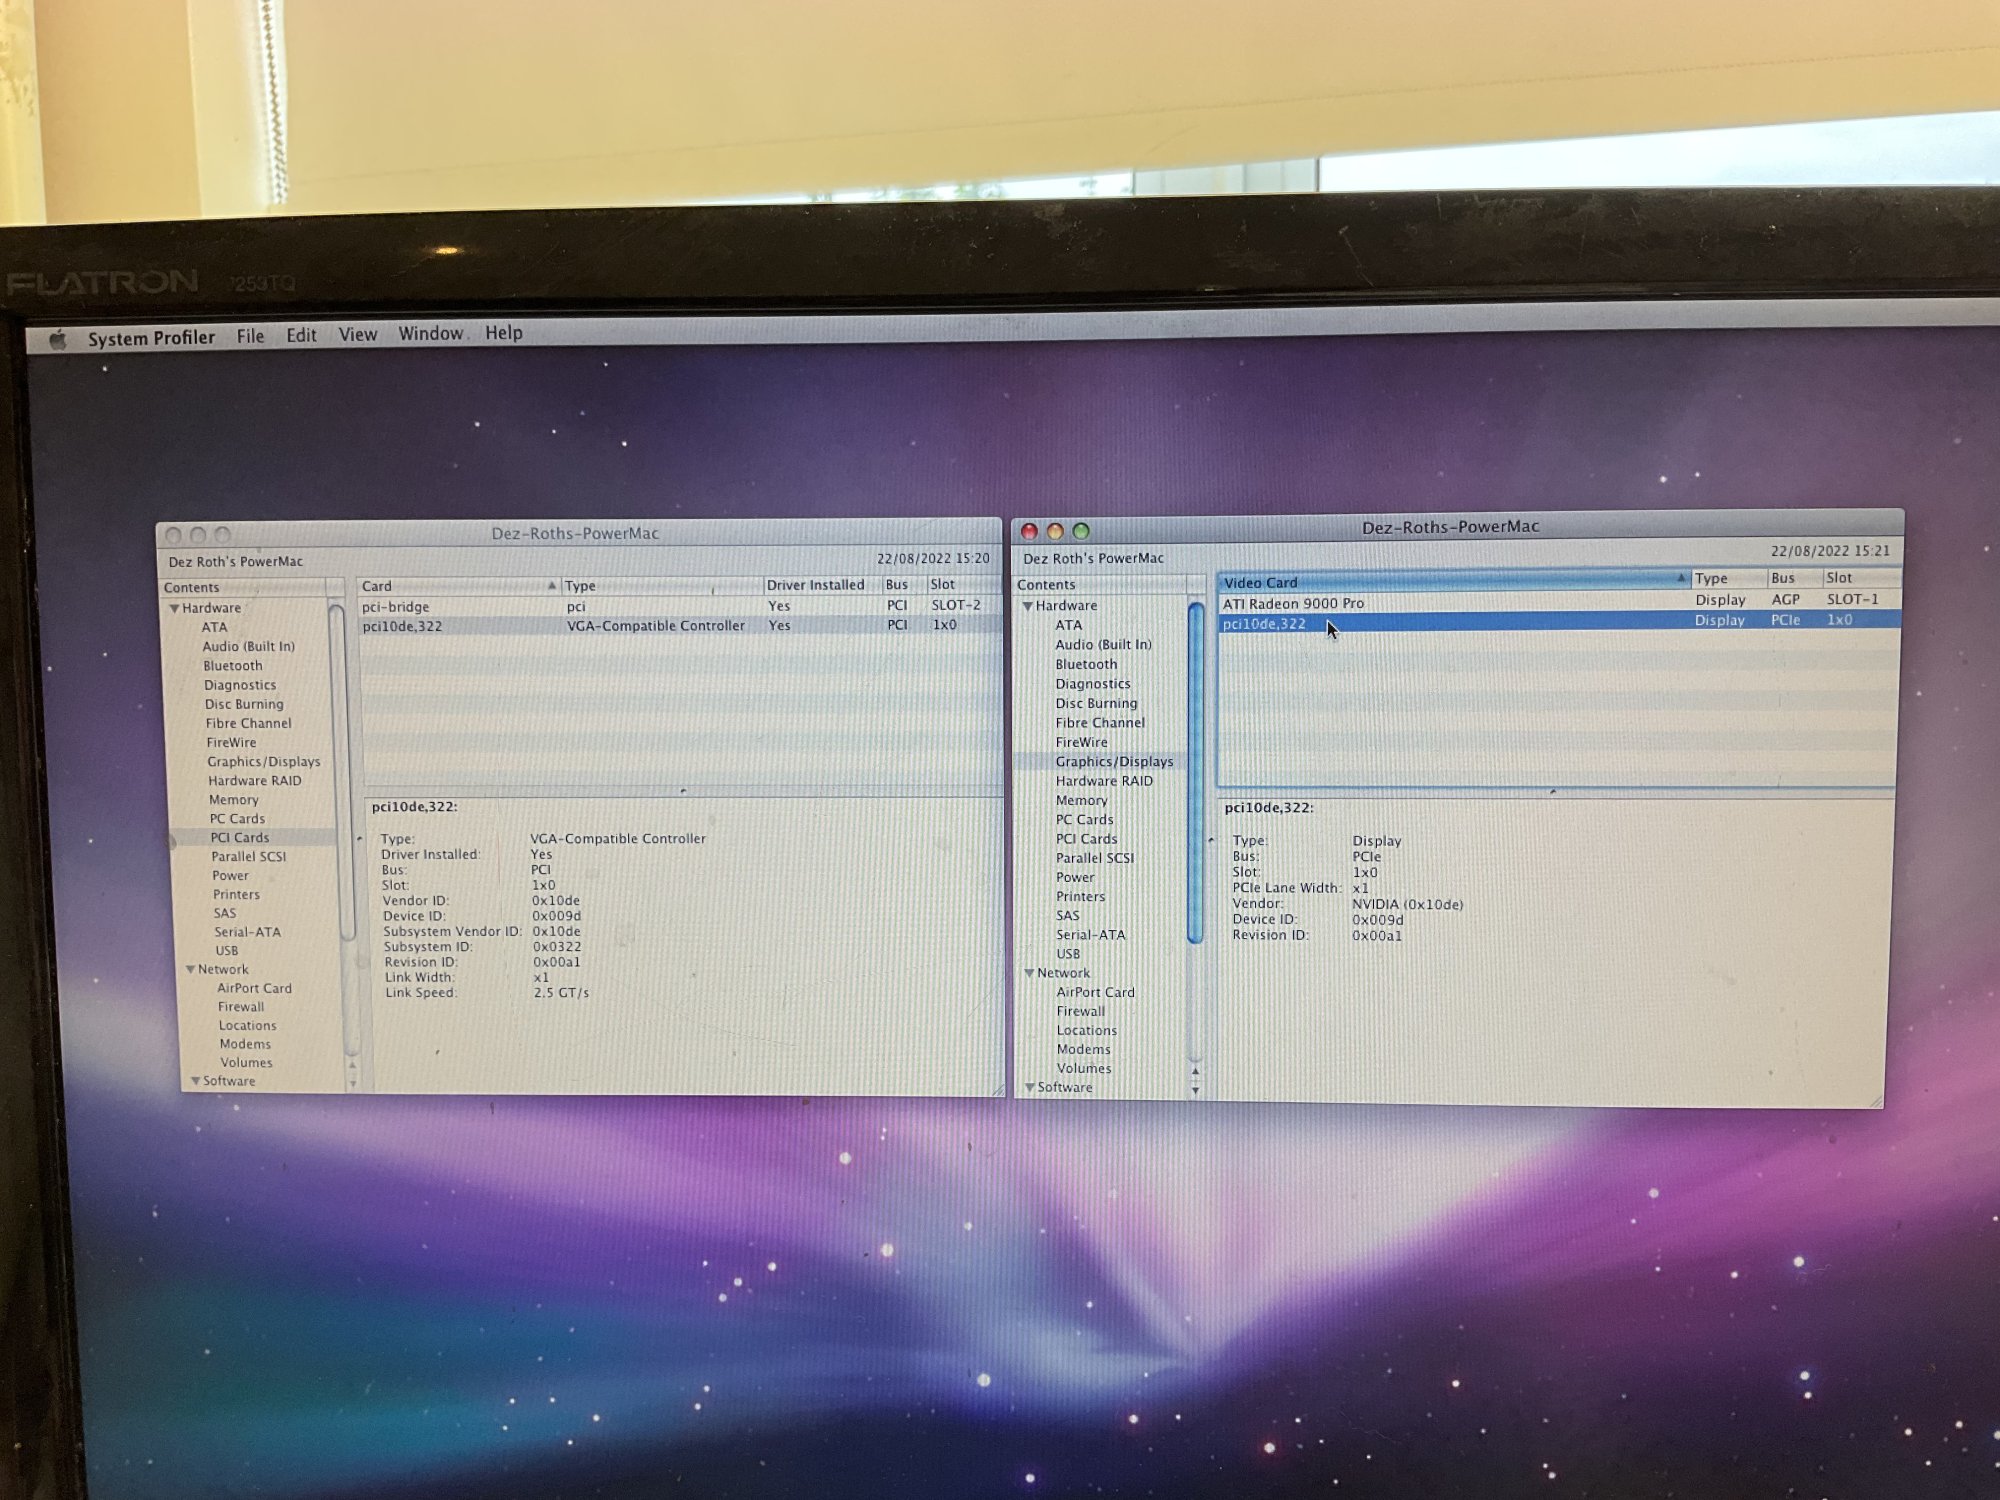Select Volumes in right window
The image size is (2000, 1500).
1084,1069
